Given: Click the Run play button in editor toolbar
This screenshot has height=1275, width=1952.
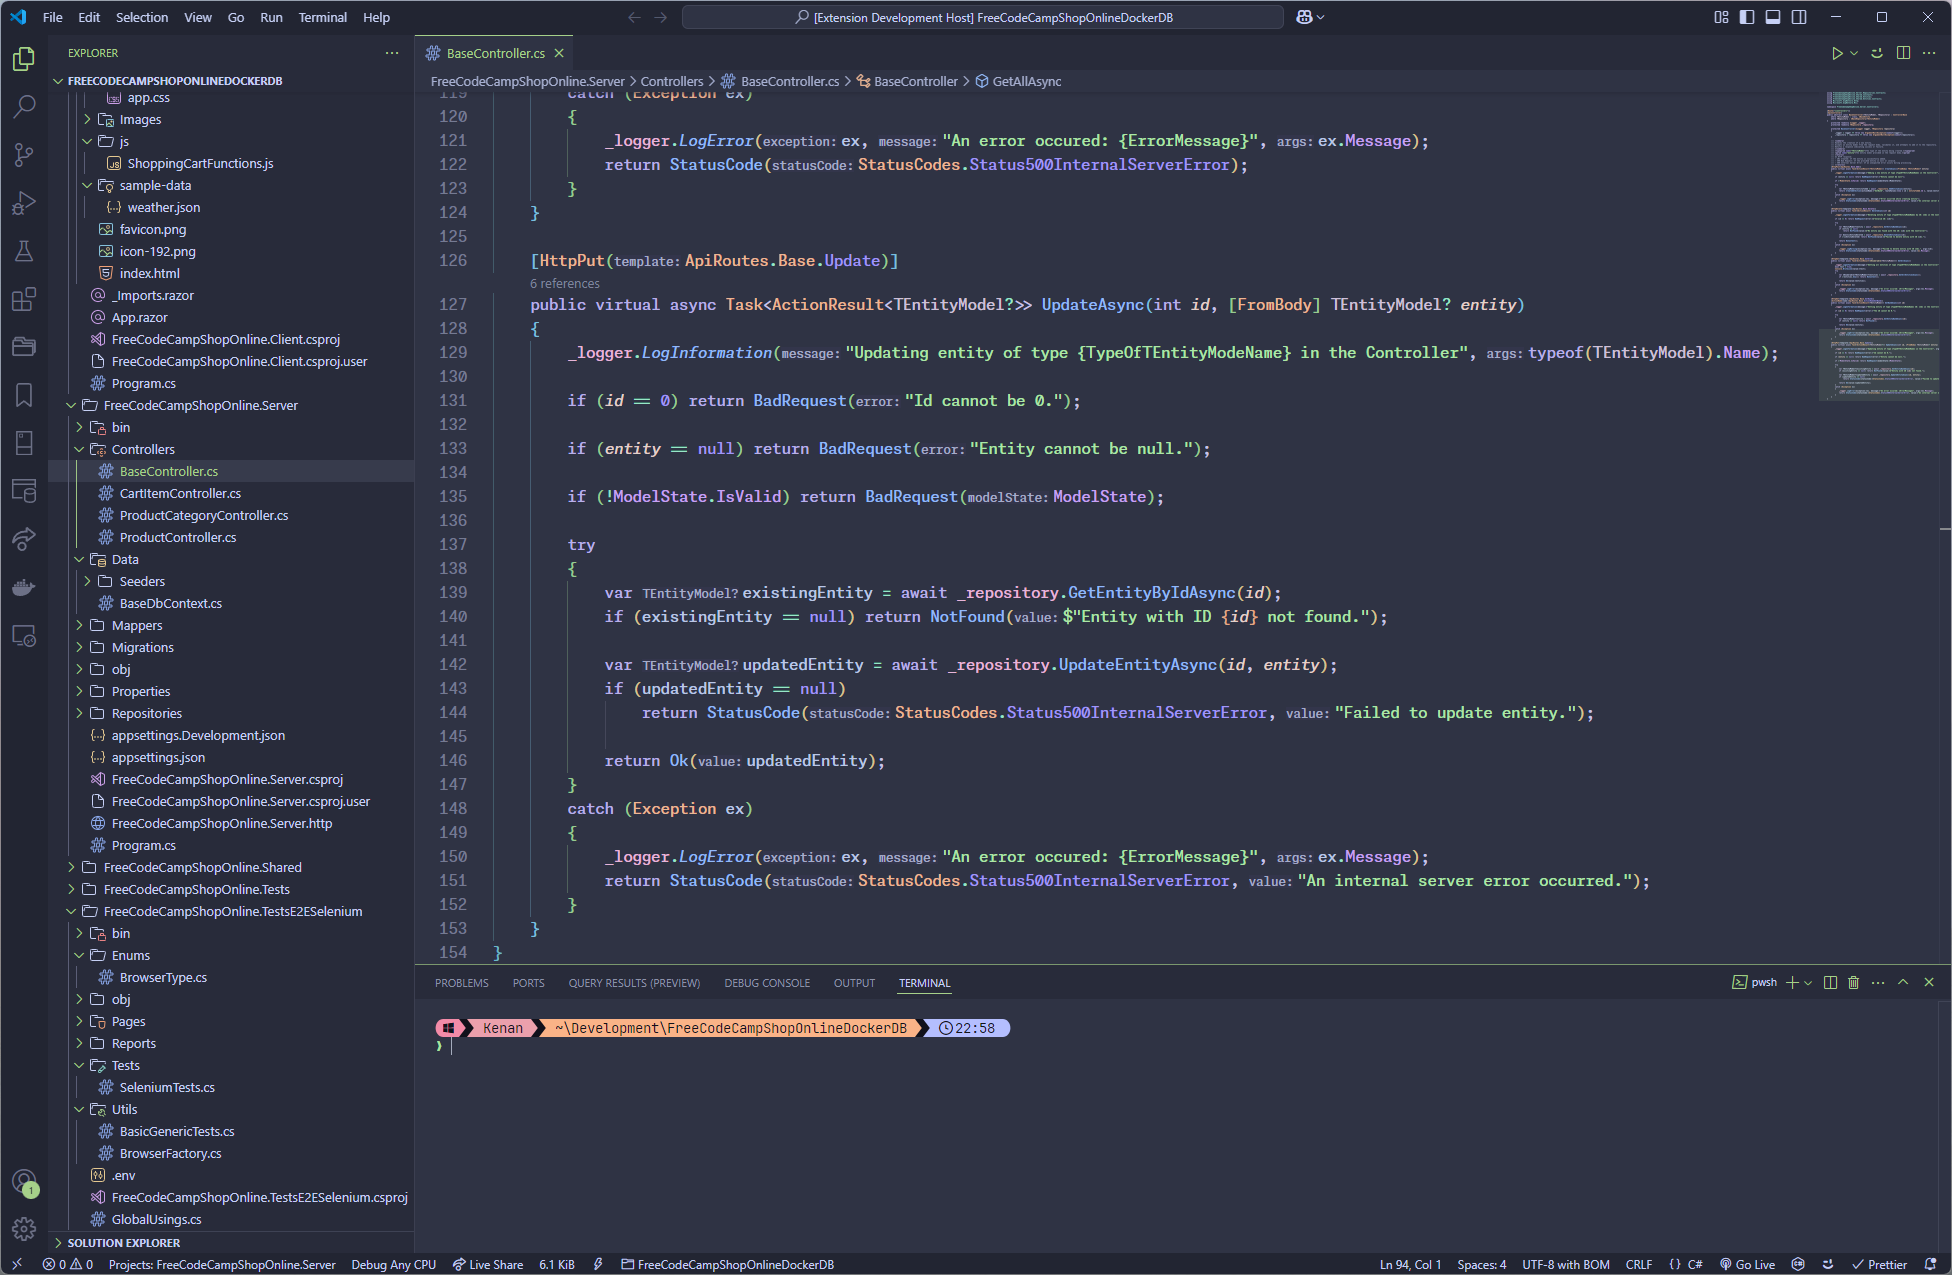Looking at the screenshot, I should (1836, 53).
